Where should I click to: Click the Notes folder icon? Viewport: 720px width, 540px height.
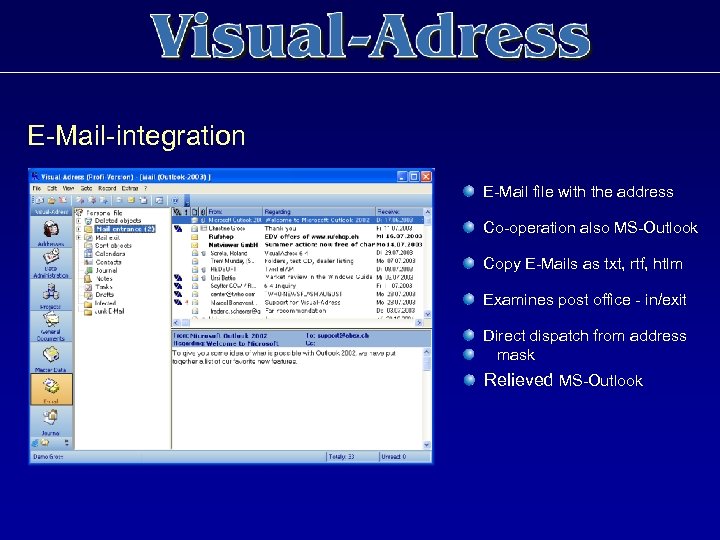click(x=88, y=278)
